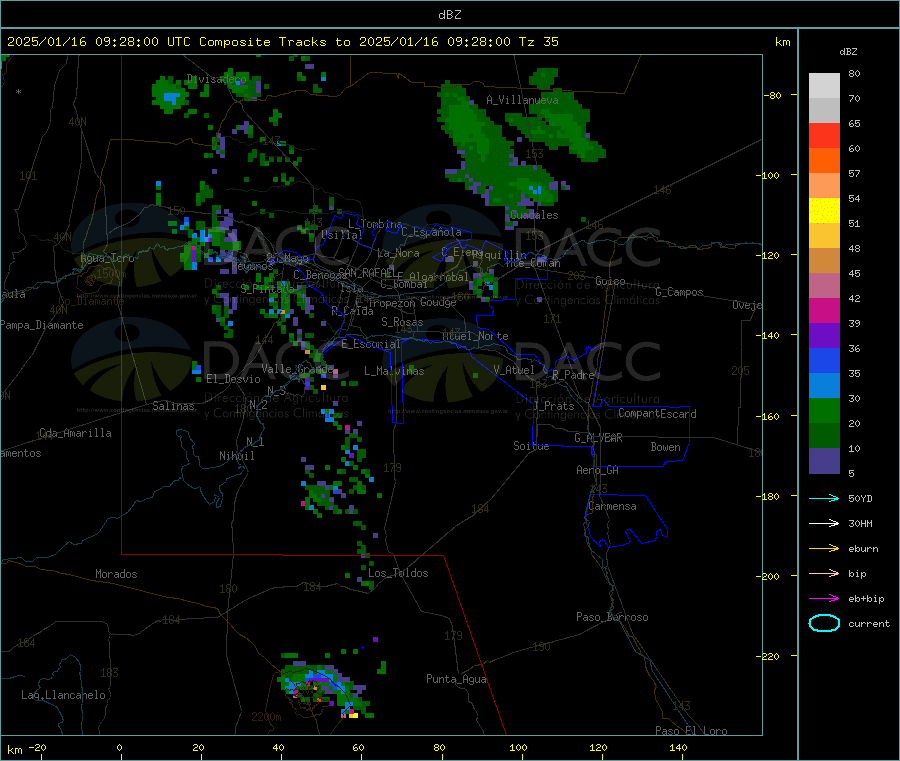The image size is (900, 761).
Task: Pick the yellow 51–54 dBZ swatch
Action: tap(824, 211)
